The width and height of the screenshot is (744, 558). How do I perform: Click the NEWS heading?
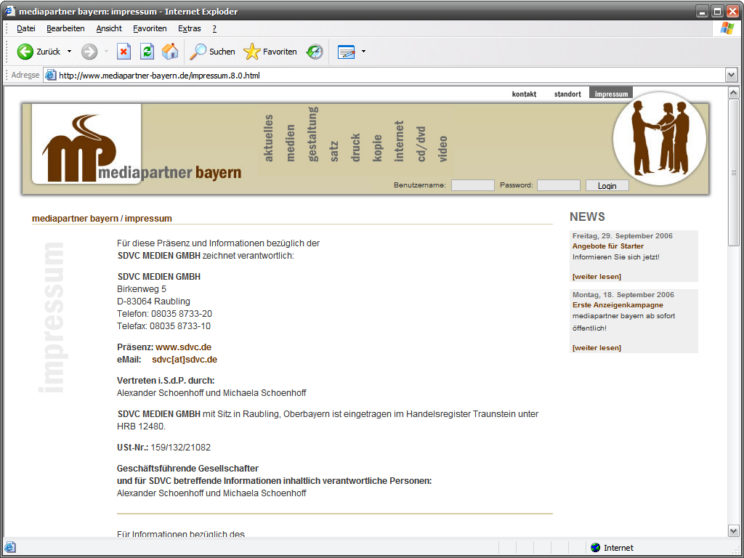[x=587, y=217]
